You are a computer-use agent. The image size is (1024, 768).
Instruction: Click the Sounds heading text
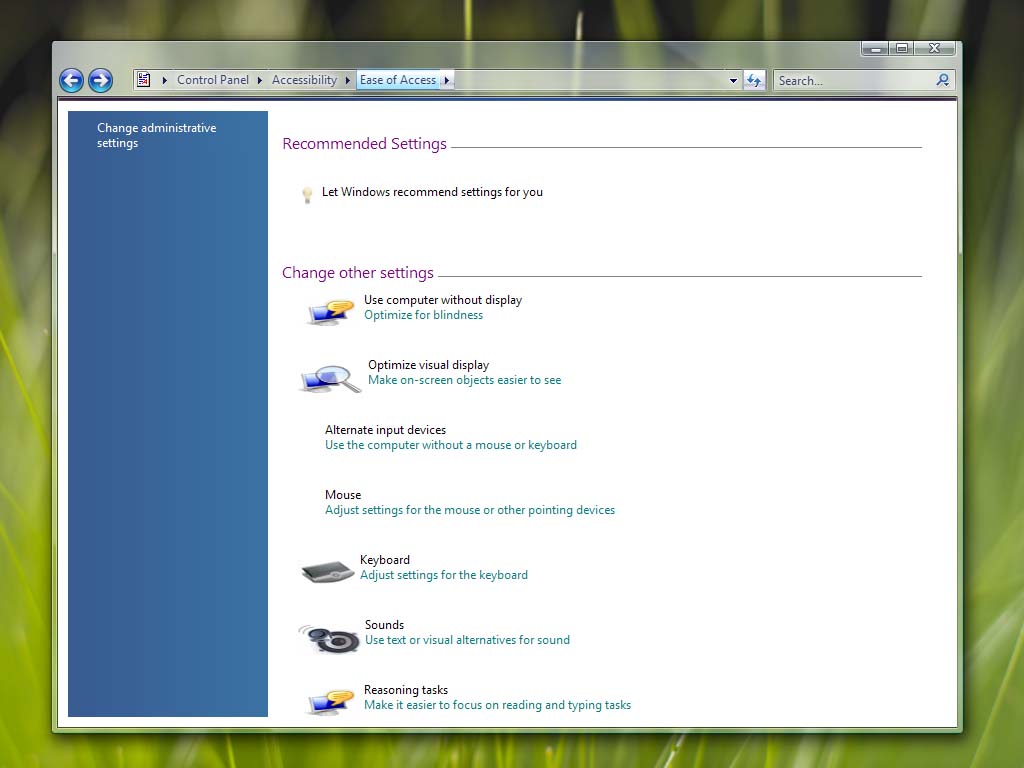(x=384, y=625)
